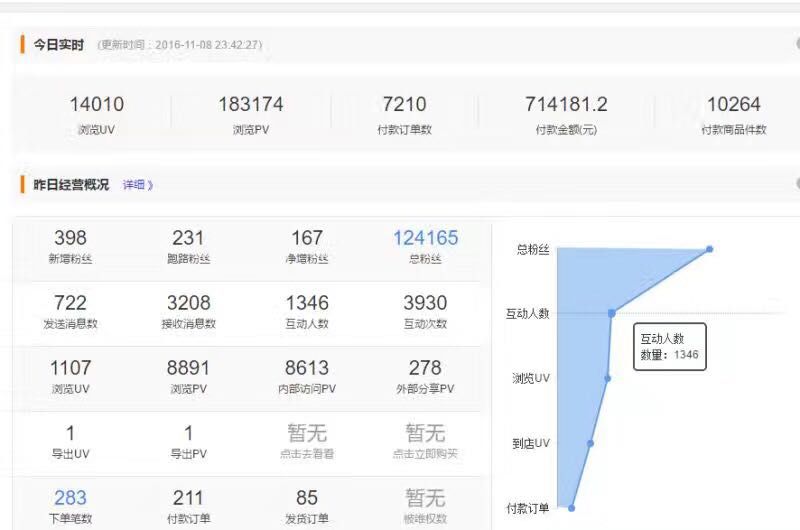800x530 pixels.
Task: Click the 到店UV chart axis label
Action: (531, 443)
